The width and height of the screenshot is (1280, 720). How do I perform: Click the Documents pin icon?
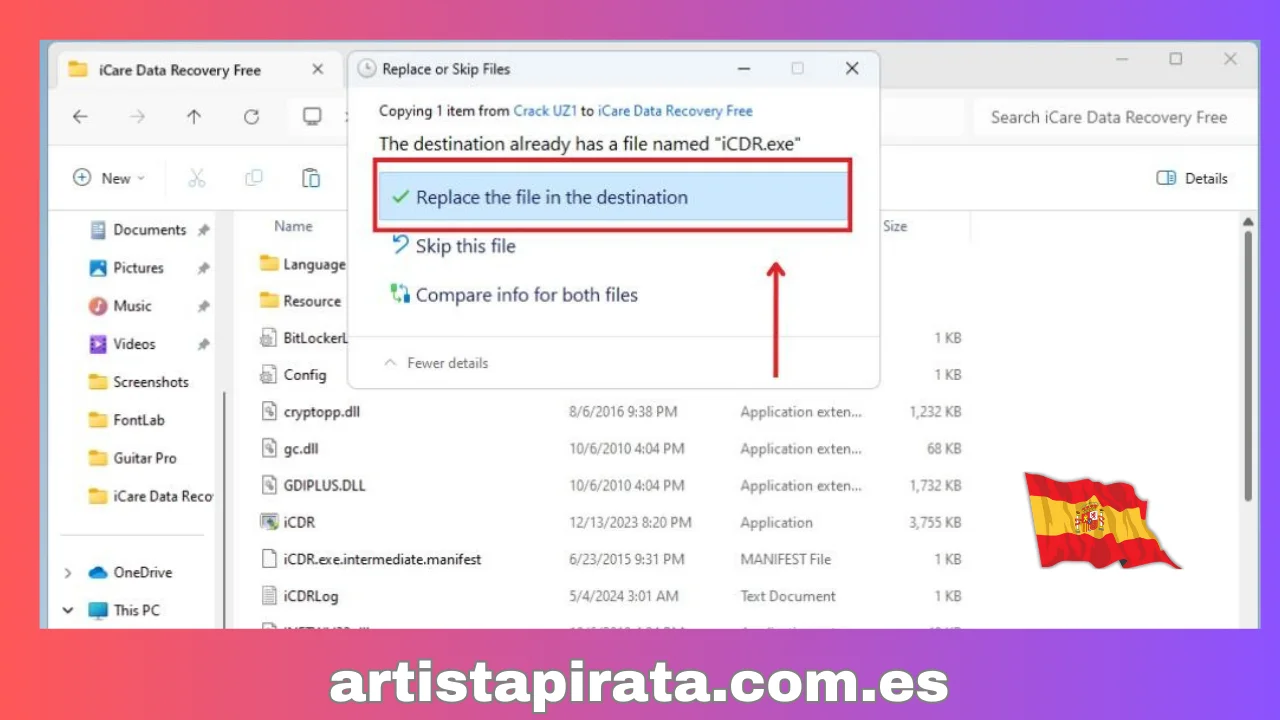click(x=203, y=230)
